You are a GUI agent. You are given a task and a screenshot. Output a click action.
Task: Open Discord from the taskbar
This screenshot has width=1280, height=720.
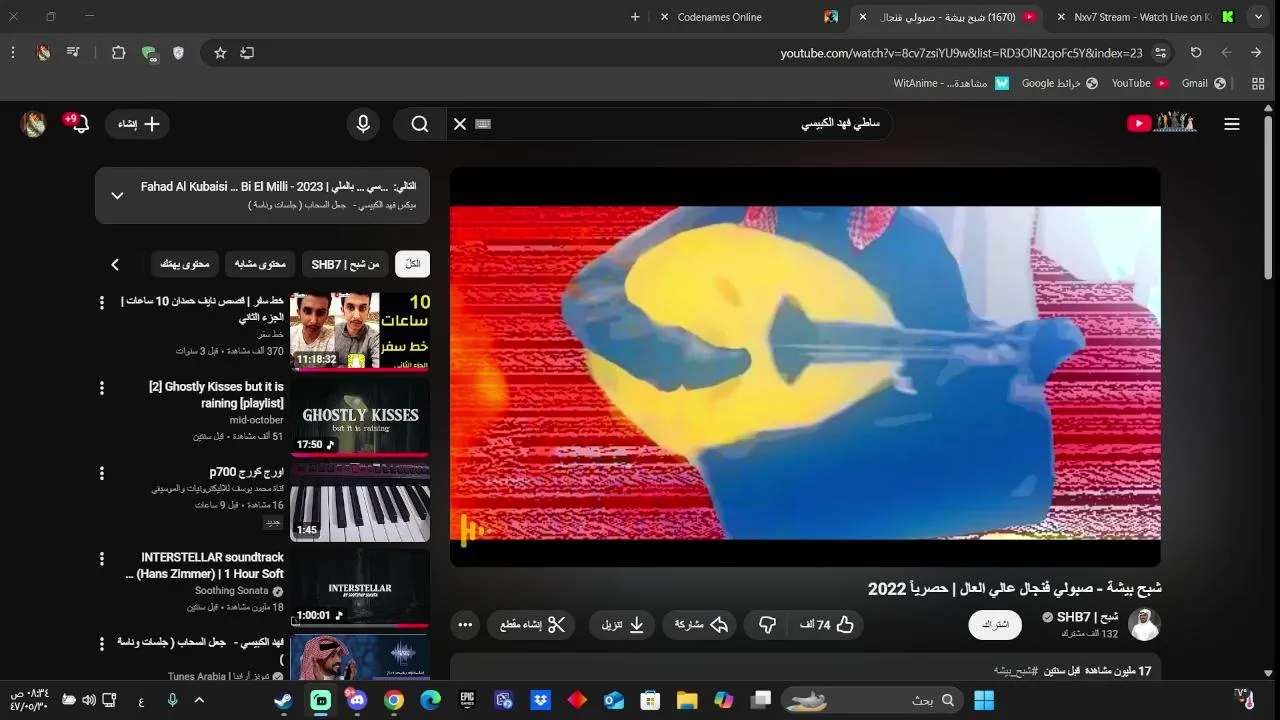(357, 700)
